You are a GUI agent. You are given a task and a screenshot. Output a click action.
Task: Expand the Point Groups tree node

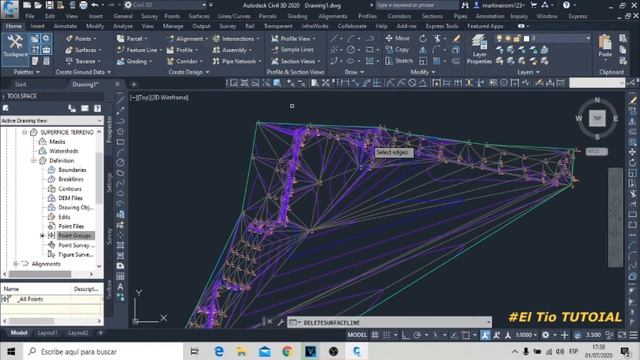click(42, 236)
